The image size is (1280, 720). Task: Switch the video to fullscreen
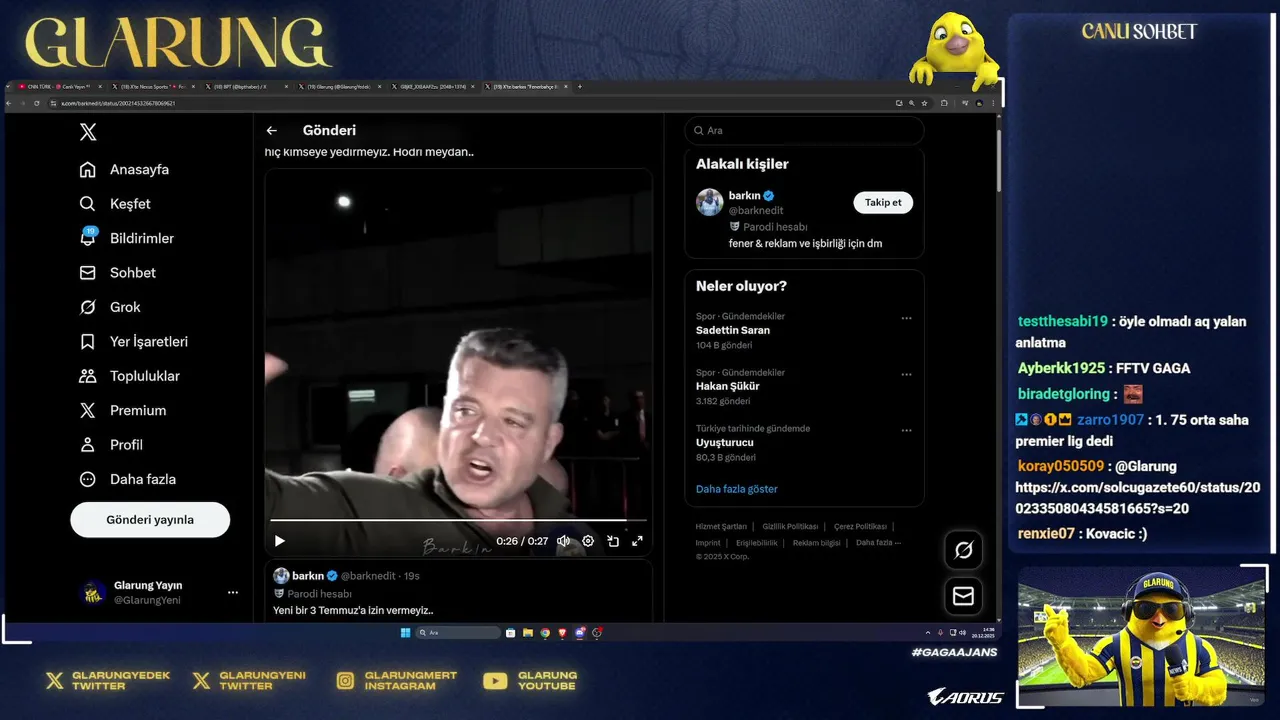tap(637, 541)
